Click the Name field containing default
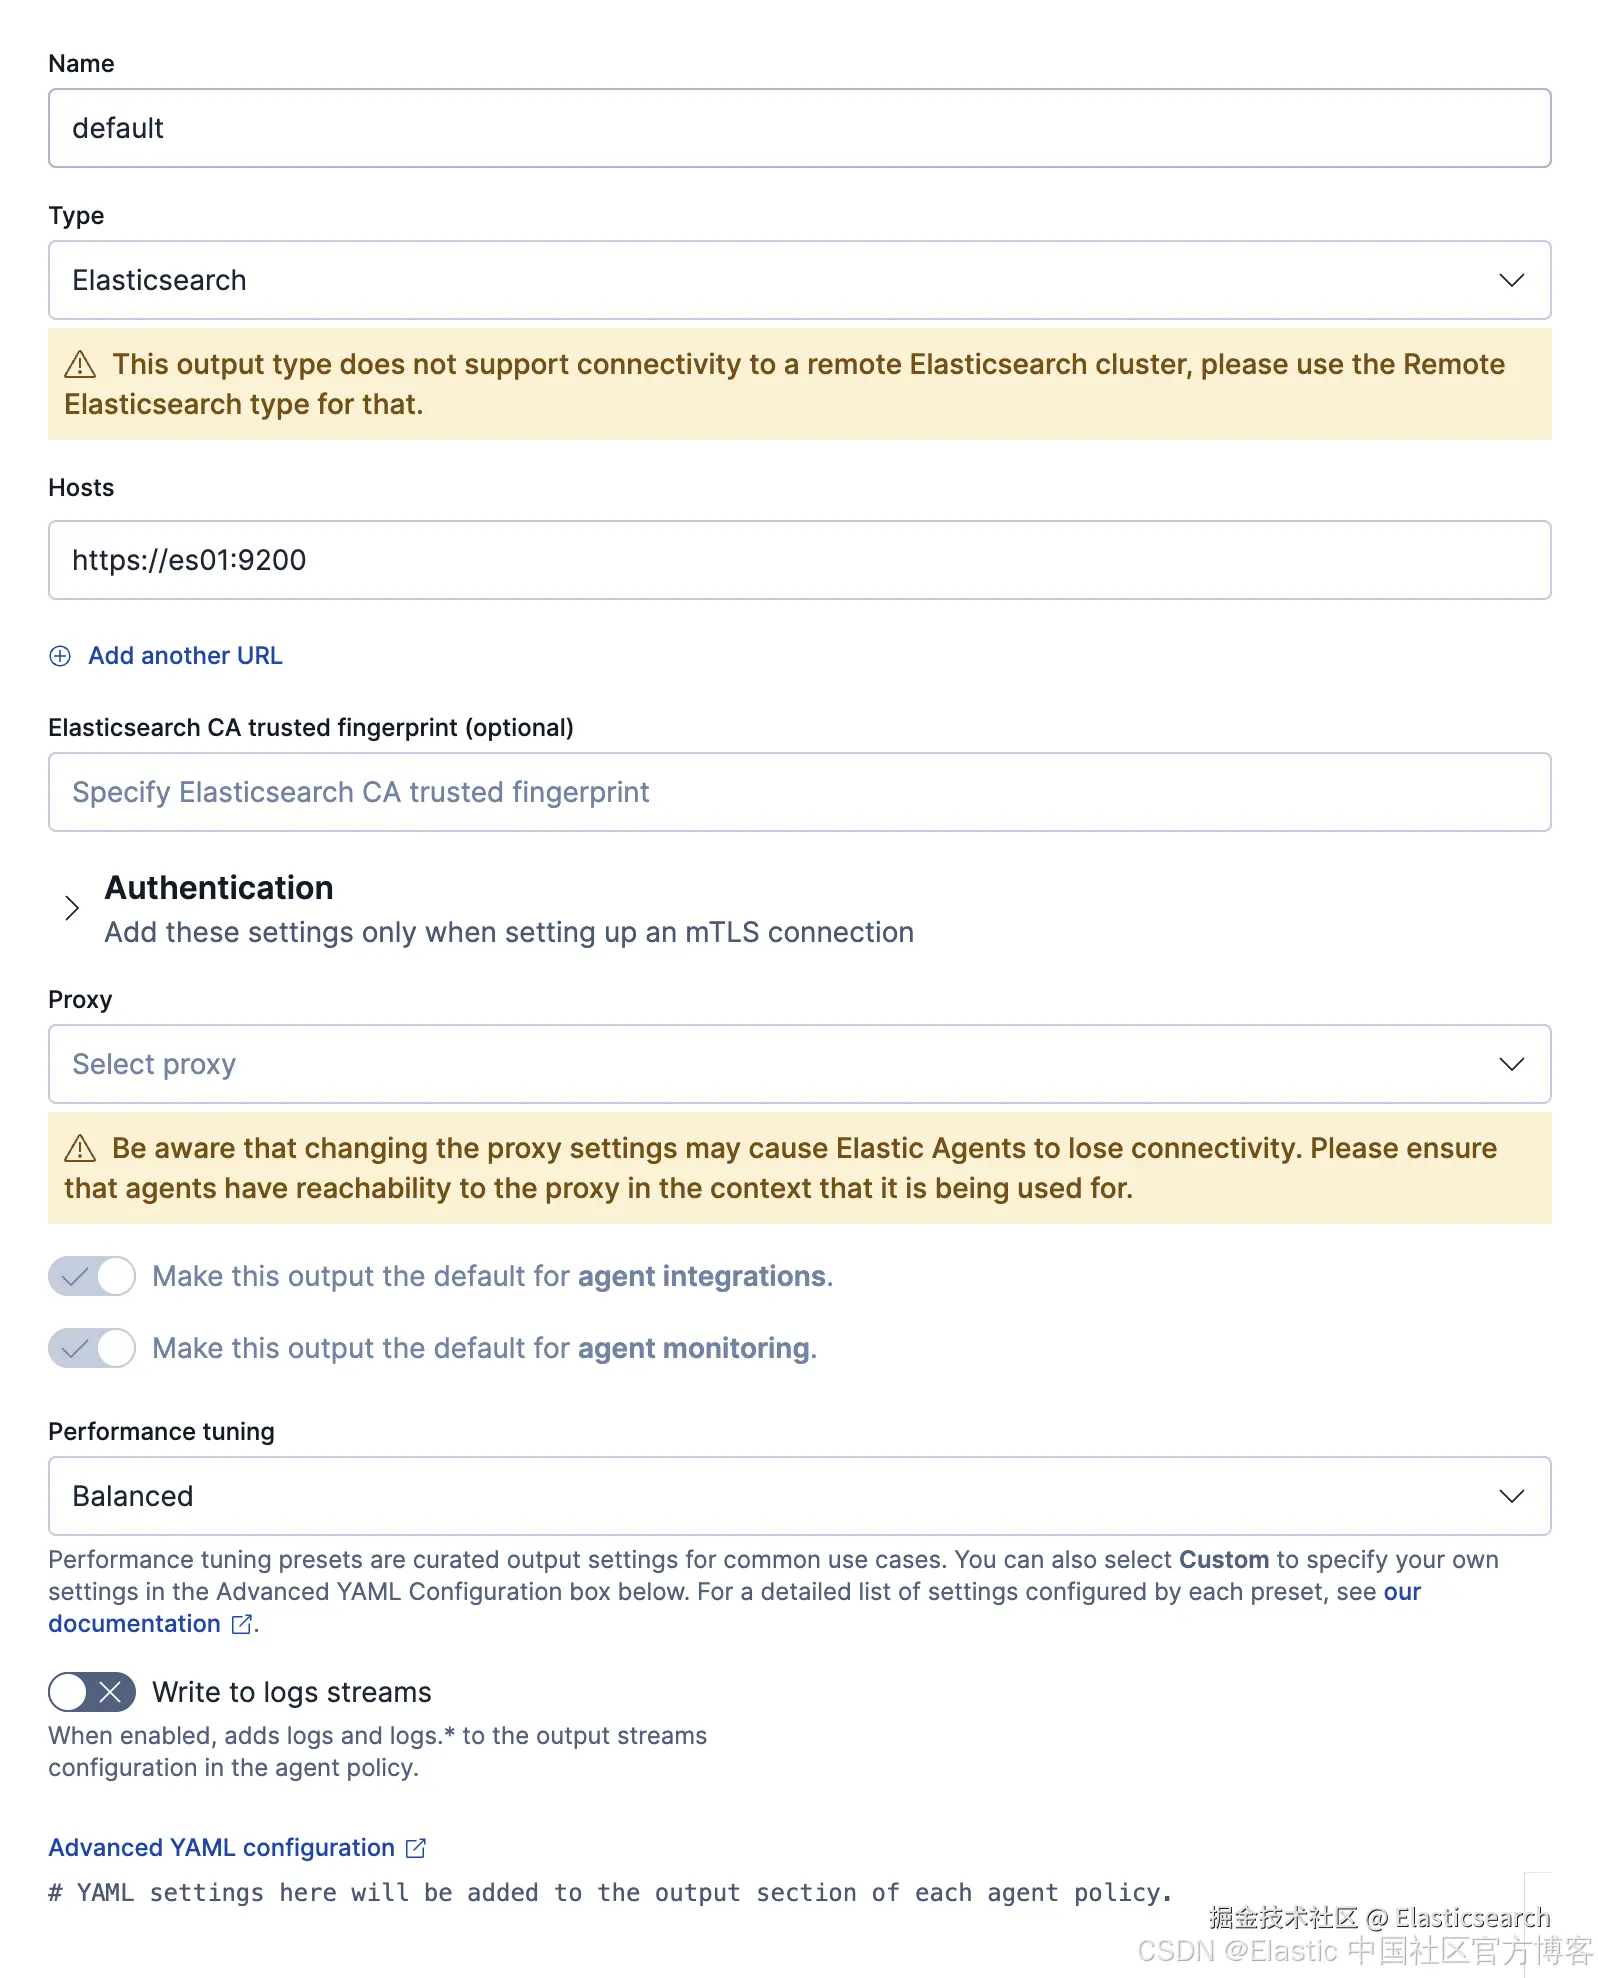This screenshot has height=1978, width=1598. click(799, 129)
